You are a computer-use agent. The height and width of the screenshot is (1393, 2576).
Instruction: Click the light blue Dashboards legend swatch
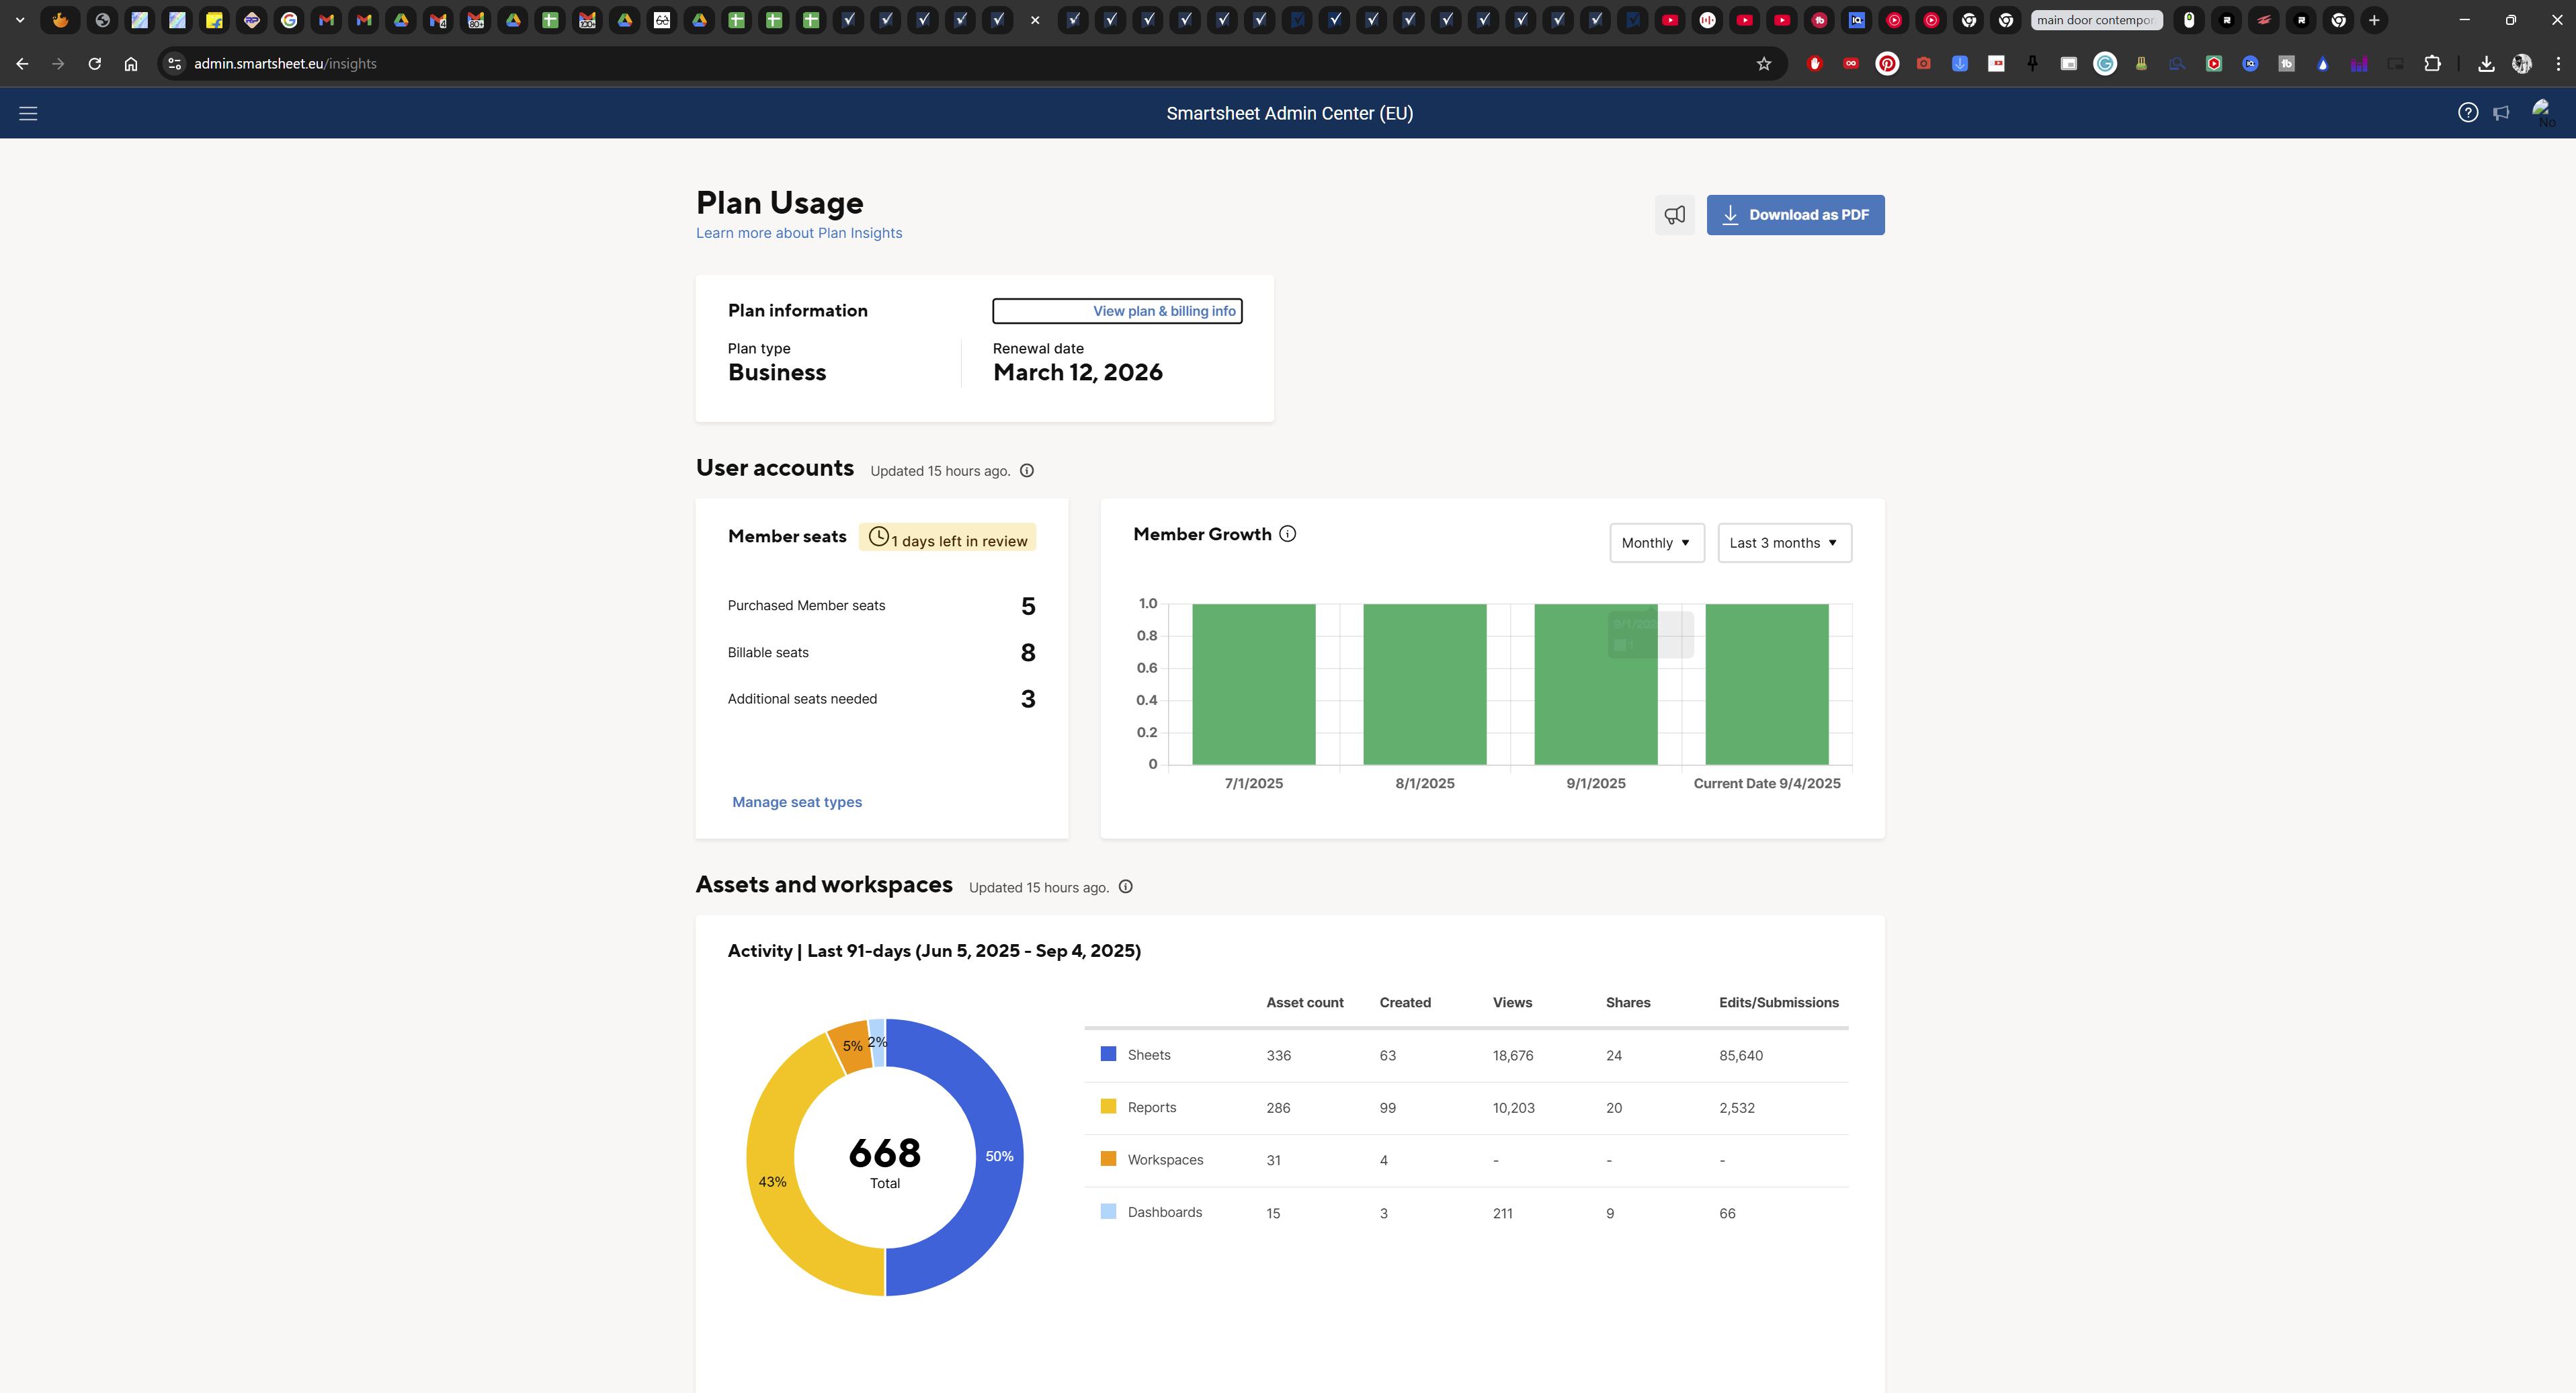pyautogui.click(x=1108, y=1212)
